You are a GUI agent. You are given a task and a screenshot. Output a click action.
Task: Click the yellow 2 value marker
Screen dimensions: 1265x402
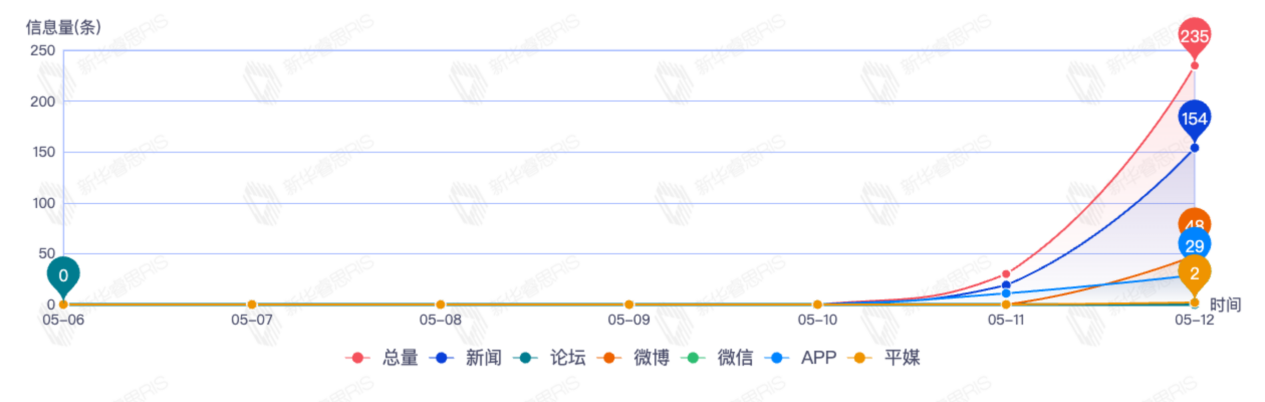(x=1195, y=273)
